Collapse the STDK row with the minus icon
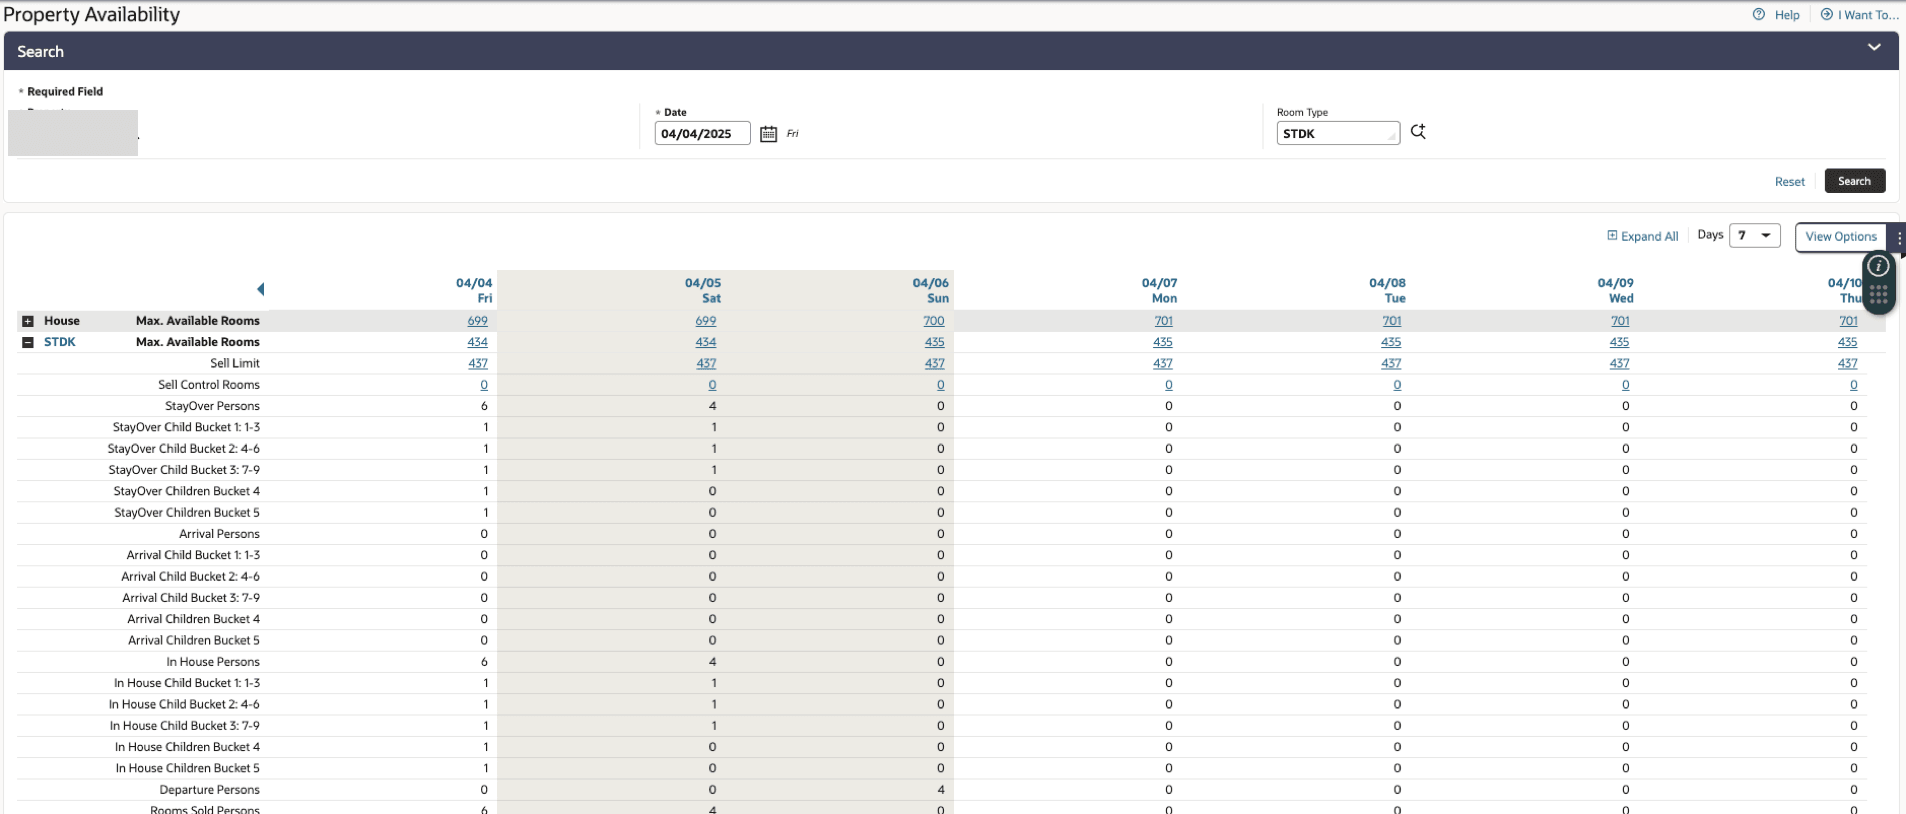Screen dimensions: 1906x814 point(28,342)
